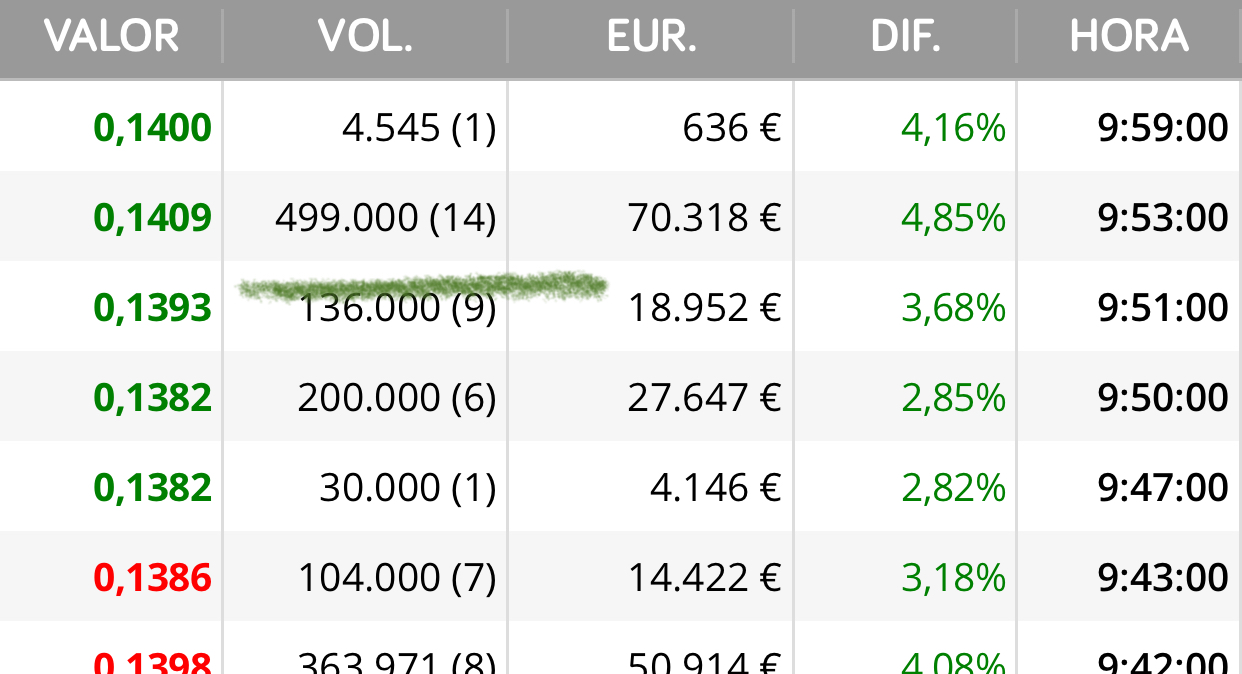The image size is (1242, 674).
Task: Select the EUR. column header
Action: click(651, 37)
